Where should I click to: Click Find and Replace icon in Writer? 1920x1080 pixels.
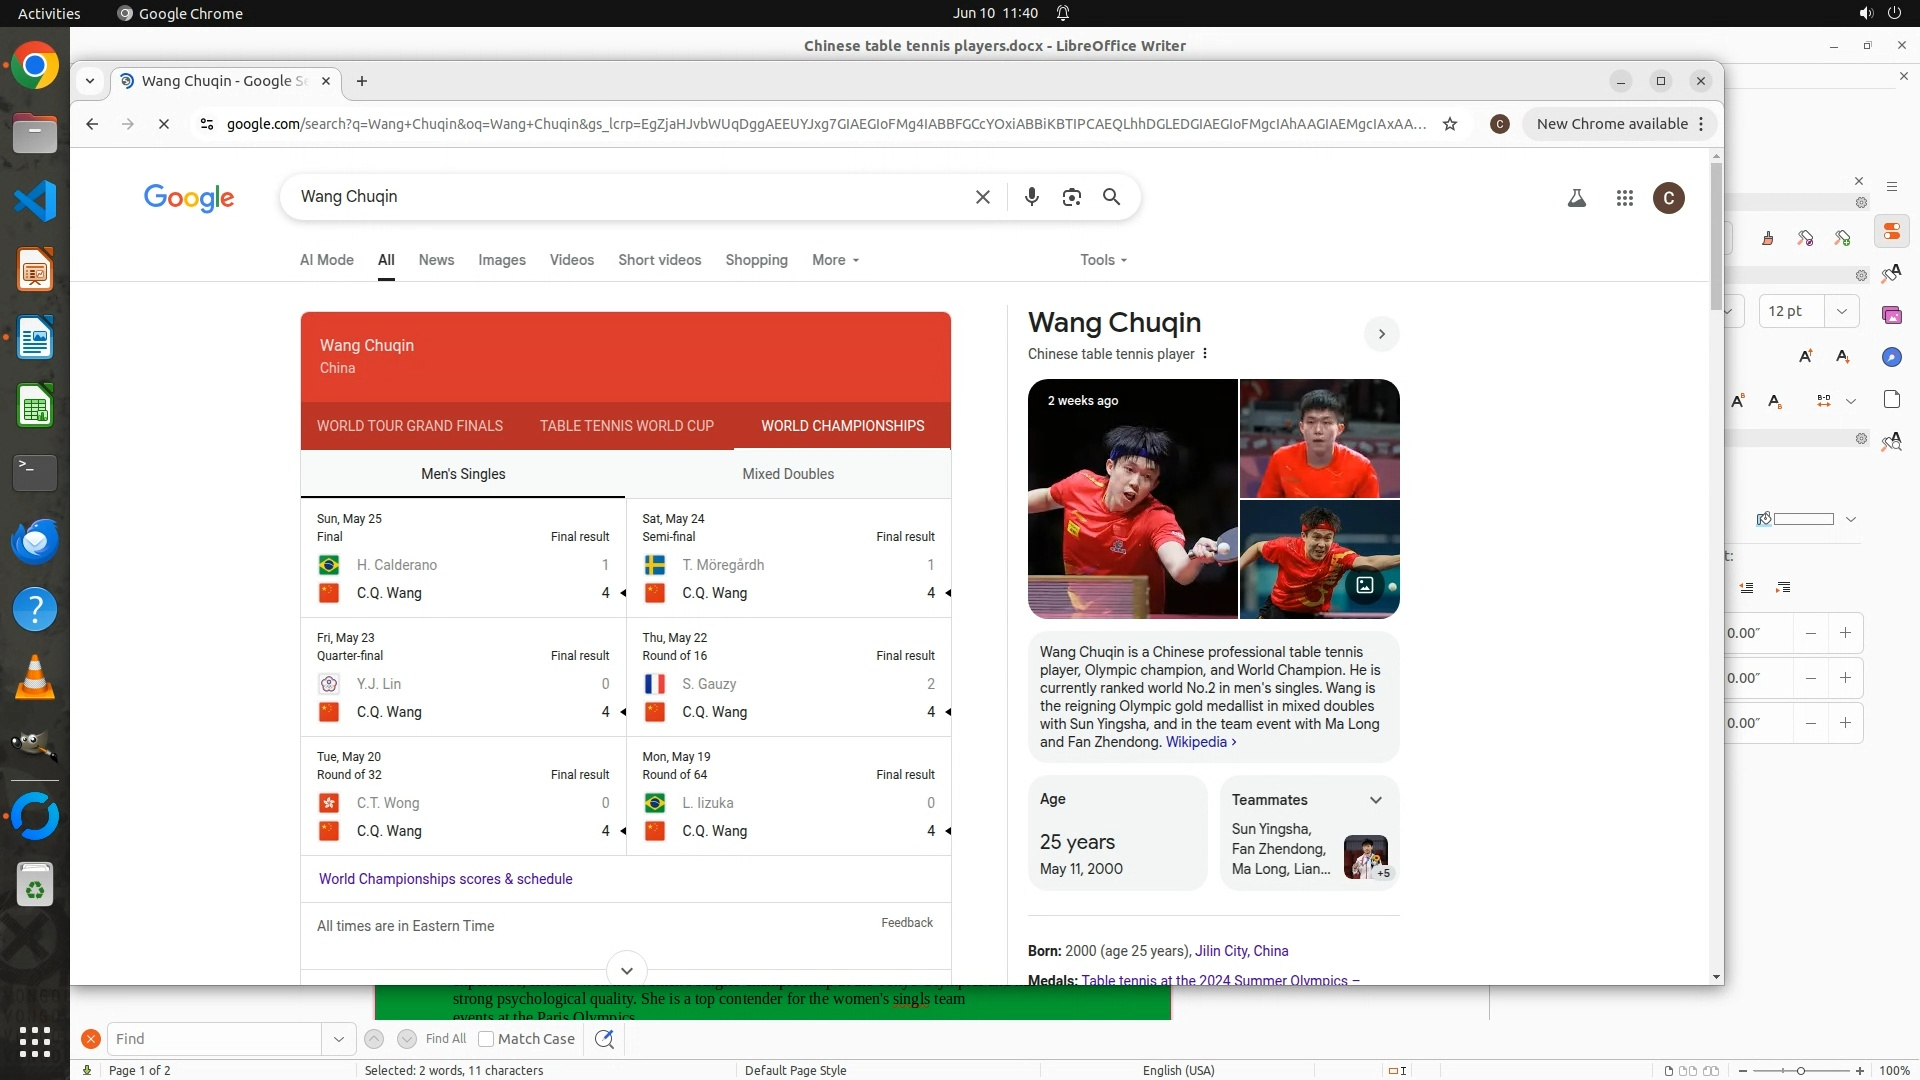pyautogui.click(x=604, y=1038)
